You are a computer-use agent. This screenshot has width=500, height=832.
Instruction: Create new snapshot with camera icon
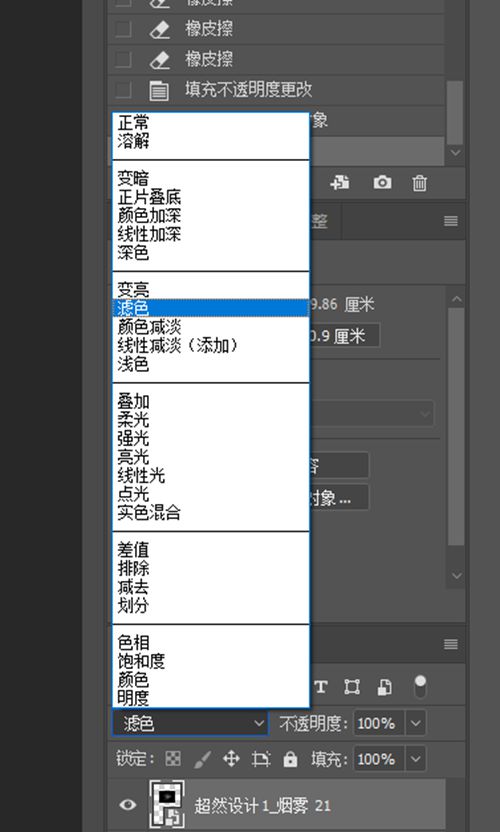click(382, 183)
